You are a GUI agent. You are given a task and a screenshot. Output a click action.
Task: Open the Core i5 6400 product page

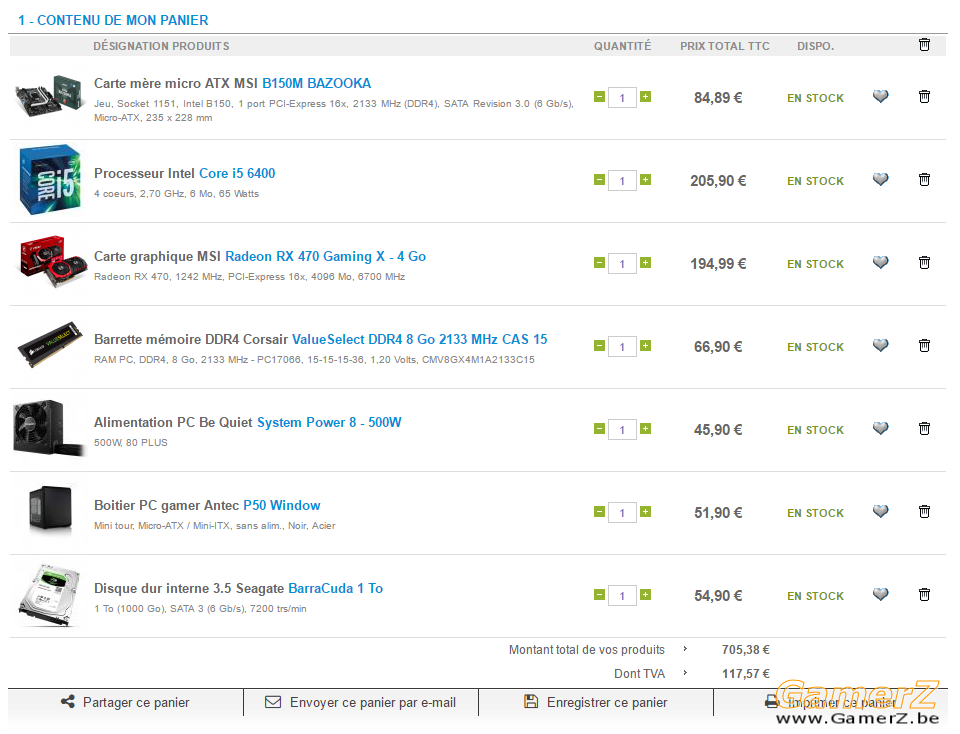tap(237, 173)
